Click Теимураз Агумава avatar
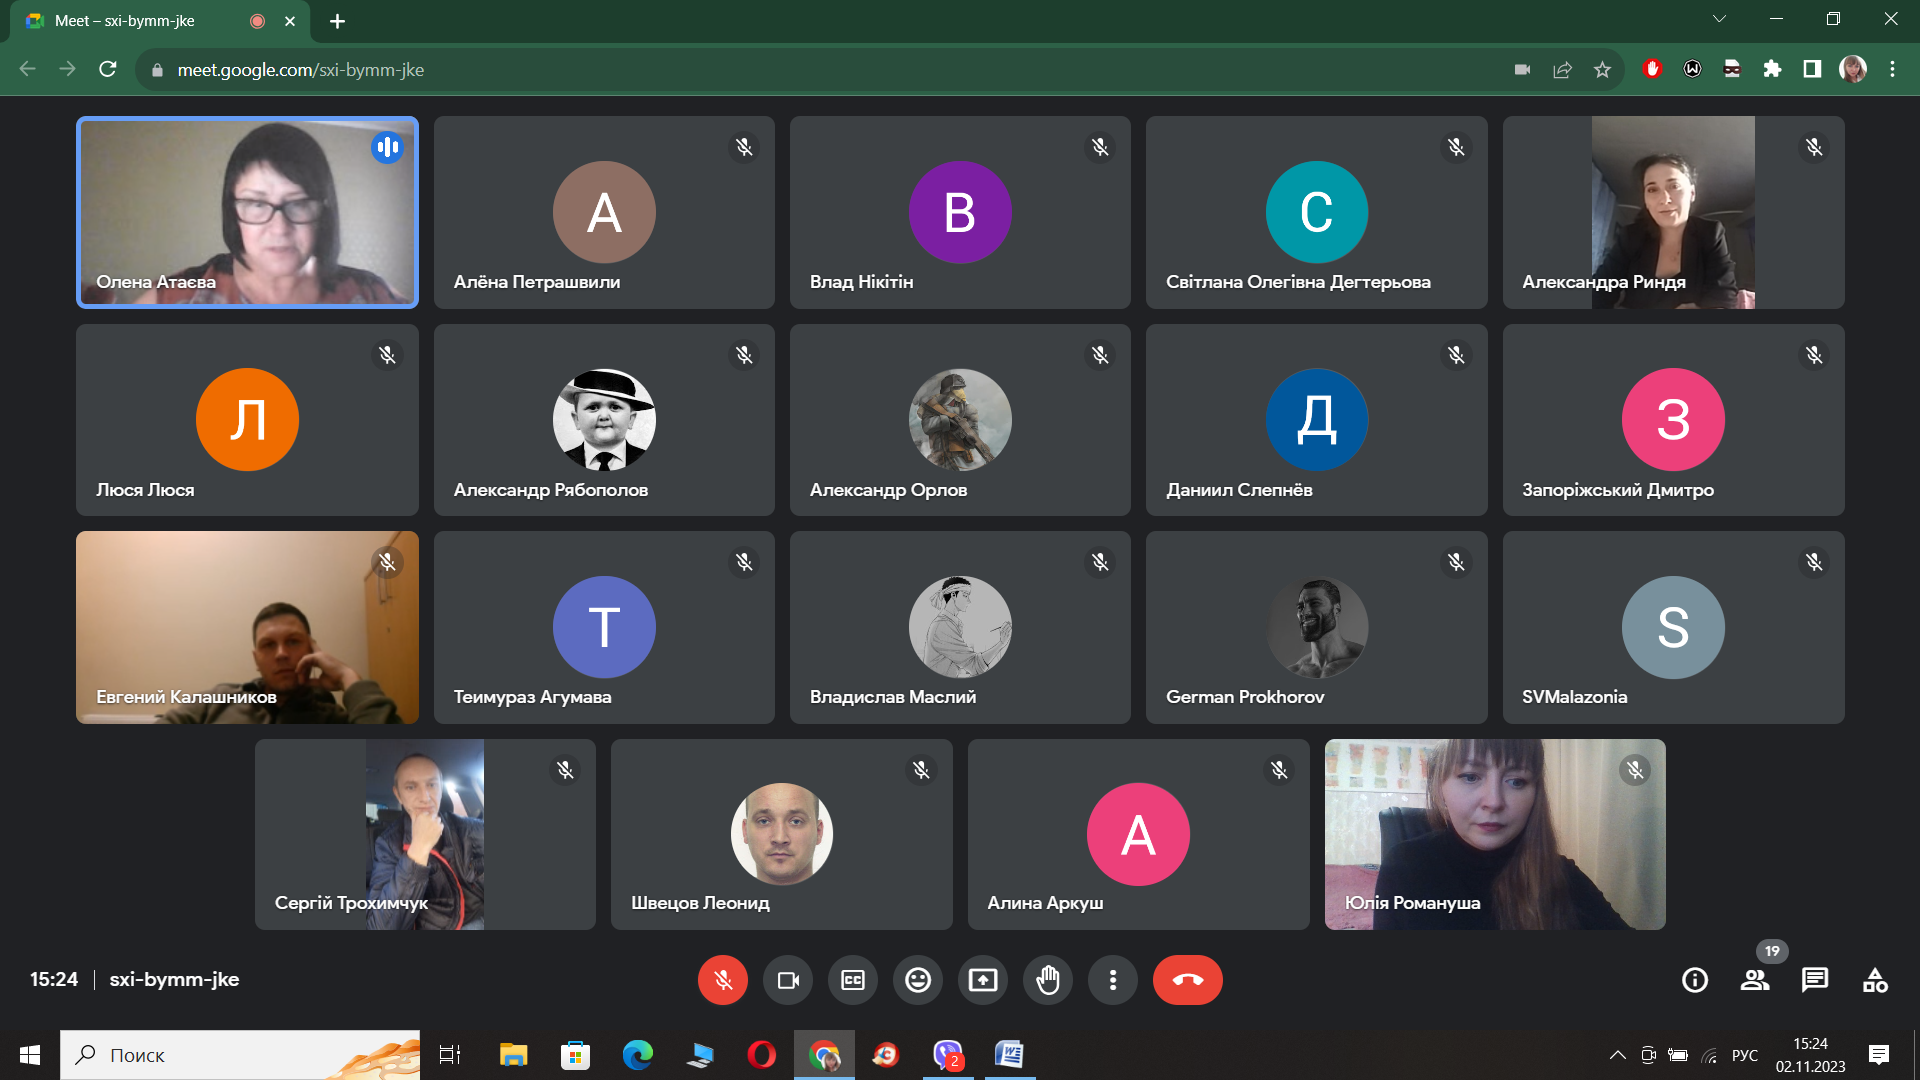The height and width of the screenshot is (1080, 1920). pyautogui.click(x=604, y=627)
